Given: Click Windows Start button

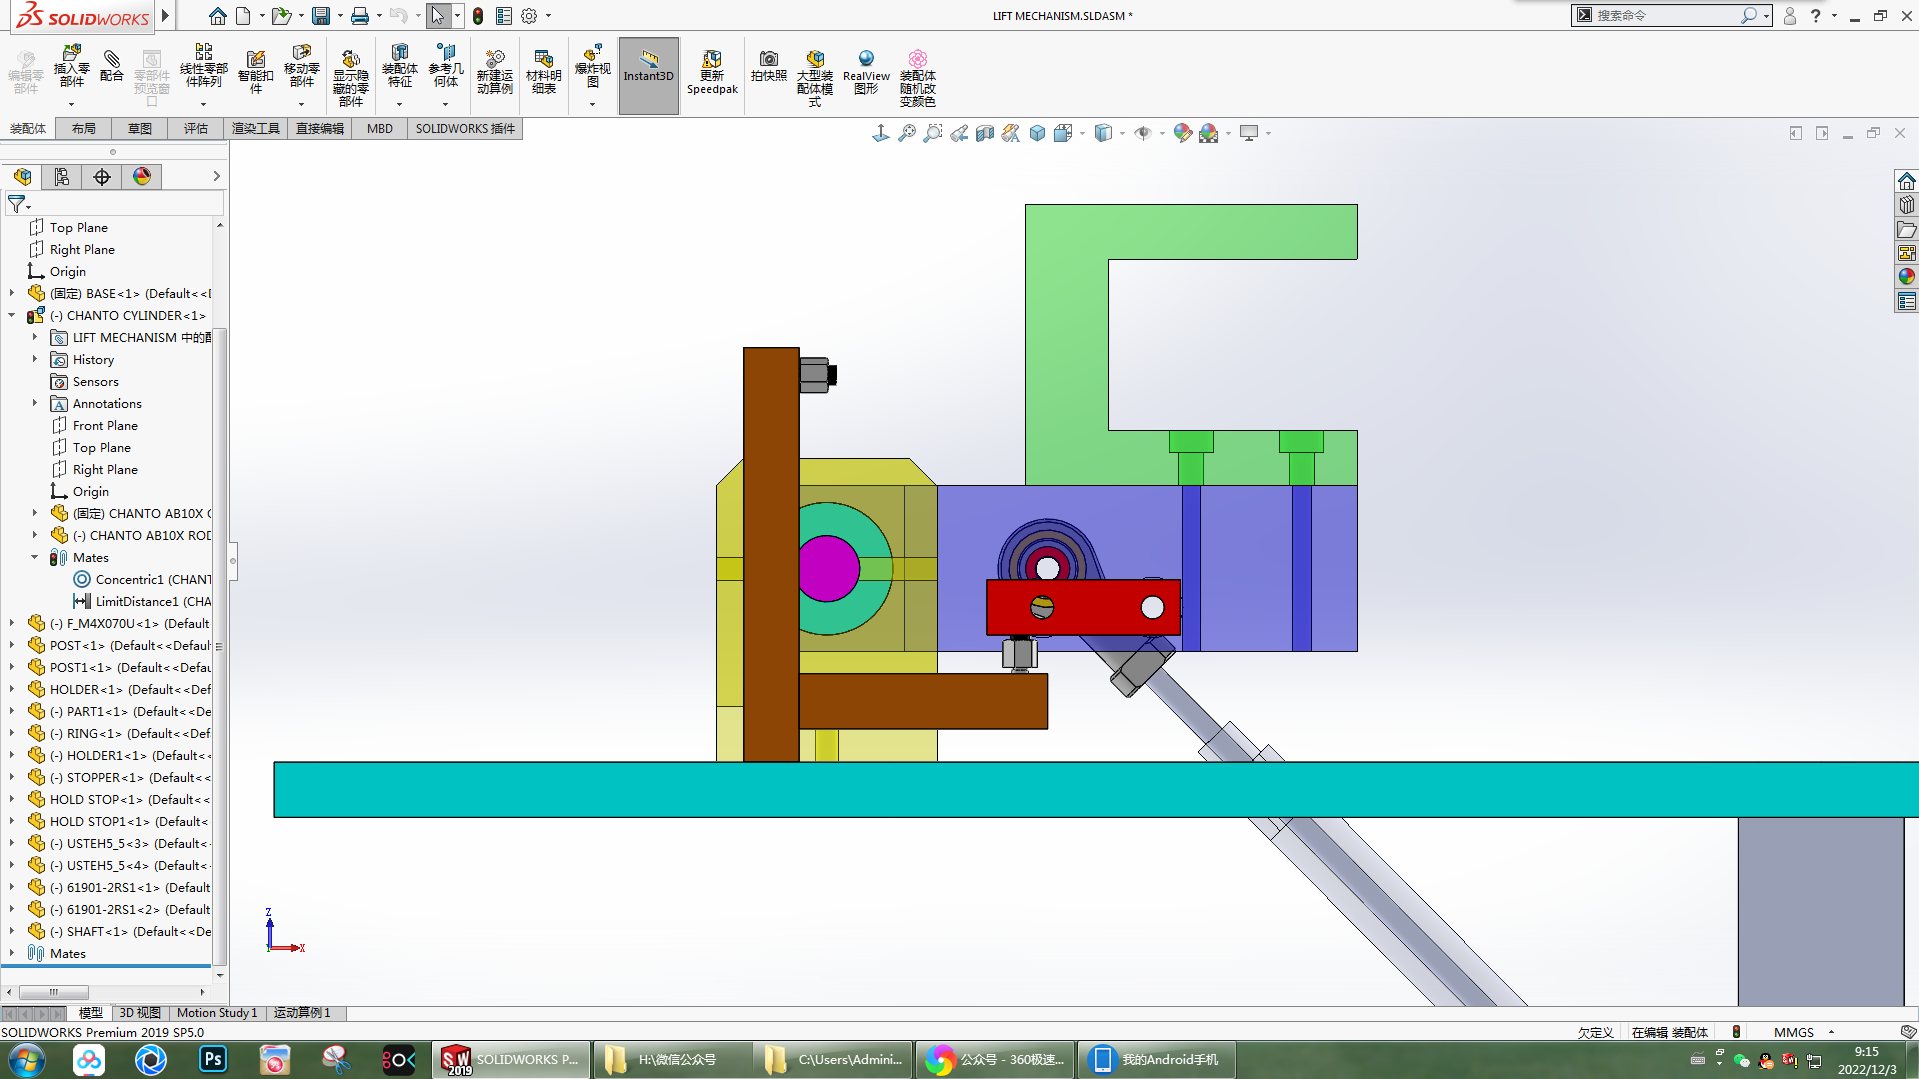Looking at the screenshot, I should coord(26,1059).
